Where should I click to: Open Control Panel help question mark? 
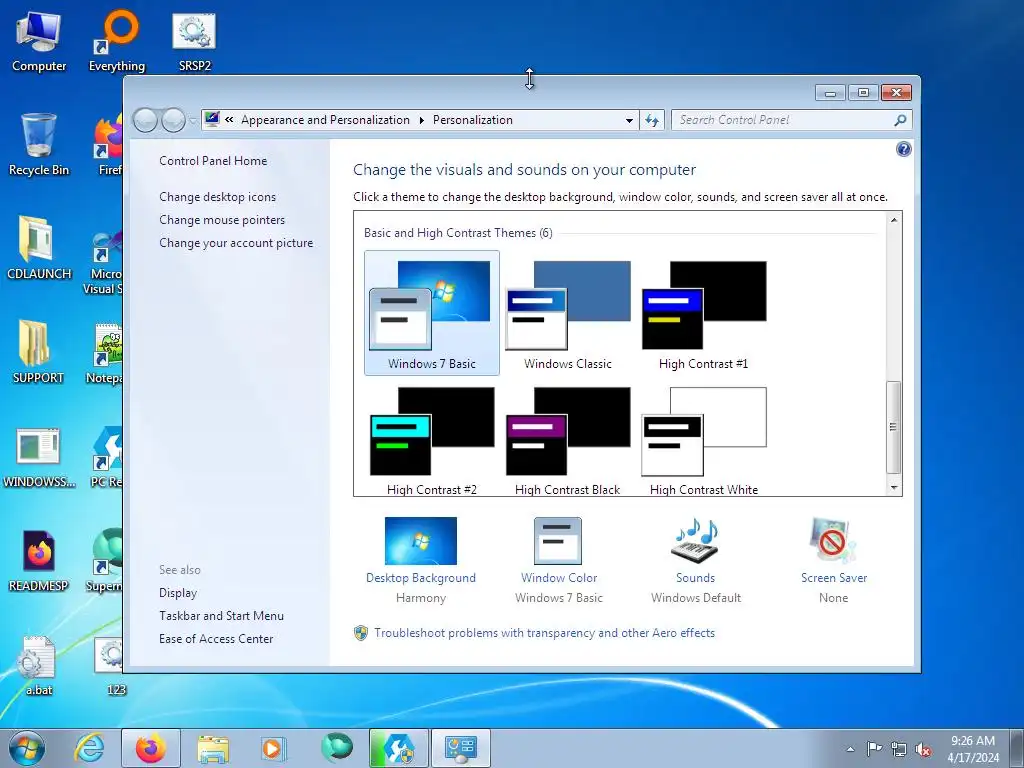(903, 150)
